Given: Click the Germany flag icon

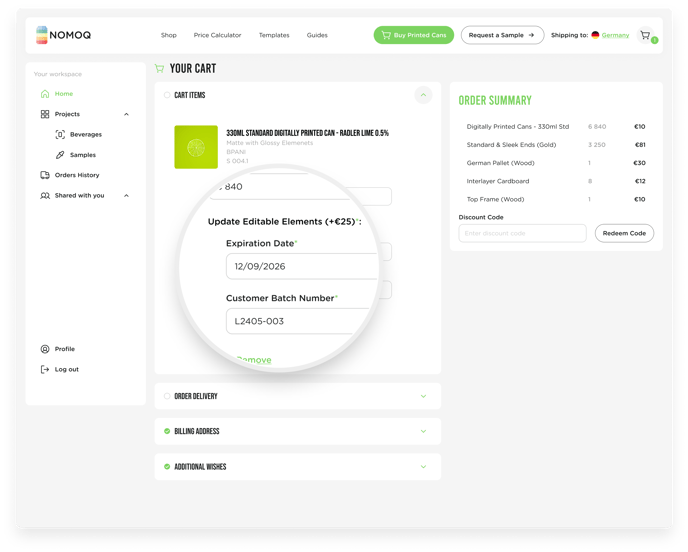Looking at the screenshot, I should 595,35.
